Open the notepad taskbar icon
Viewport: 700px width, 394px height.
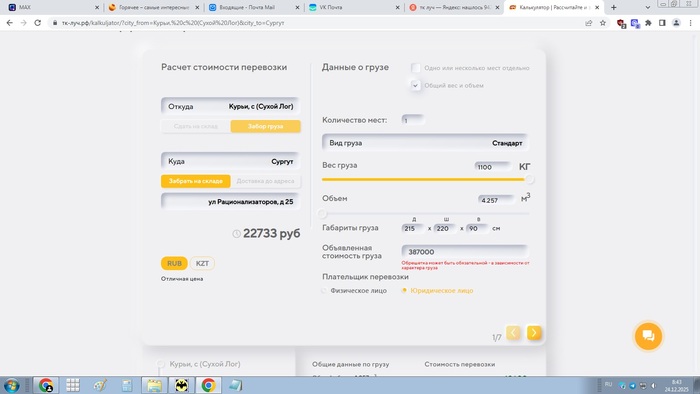click(x=236, y=385)
